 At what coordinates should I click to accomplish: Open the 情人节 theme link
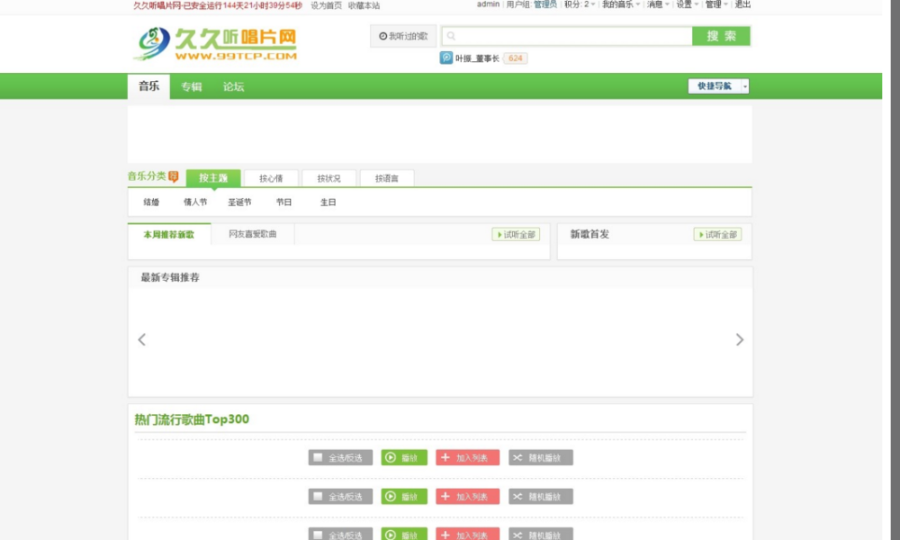195,202
